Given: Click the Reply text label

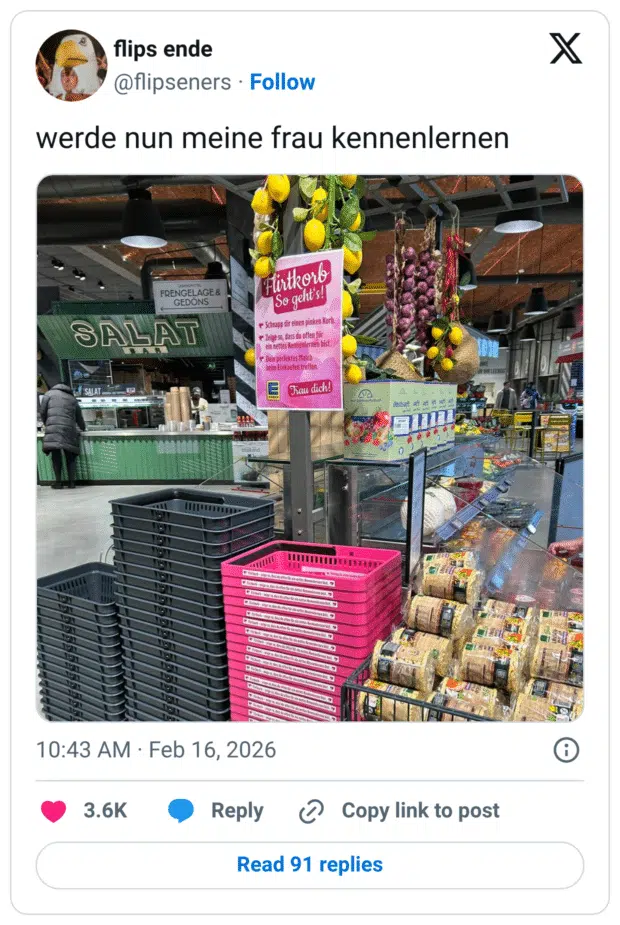Looking at the screenshot, I should 237,811.
